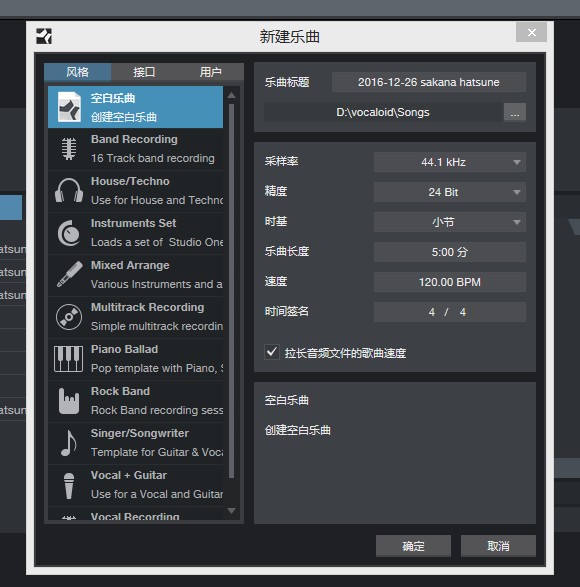Select the Piano Ballad template title
This screenshot has width=580, height=587.
pos(124,349)
